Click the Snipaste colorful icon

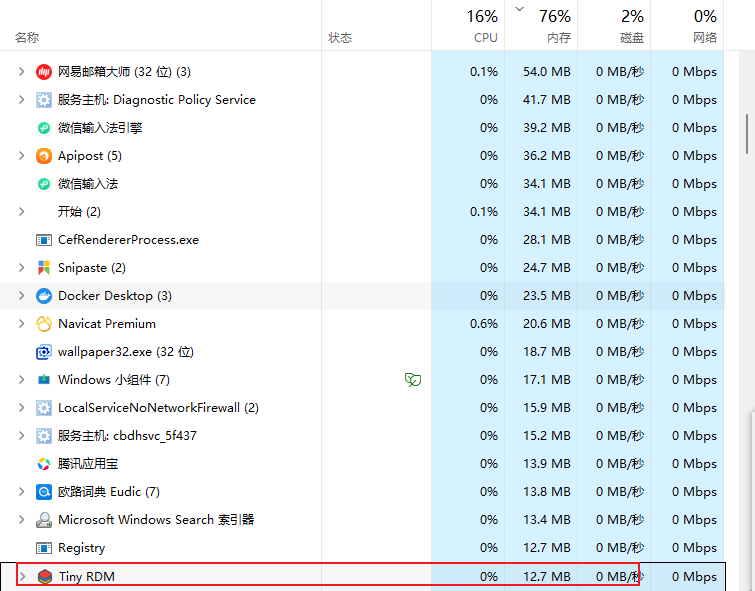[44, 268]
